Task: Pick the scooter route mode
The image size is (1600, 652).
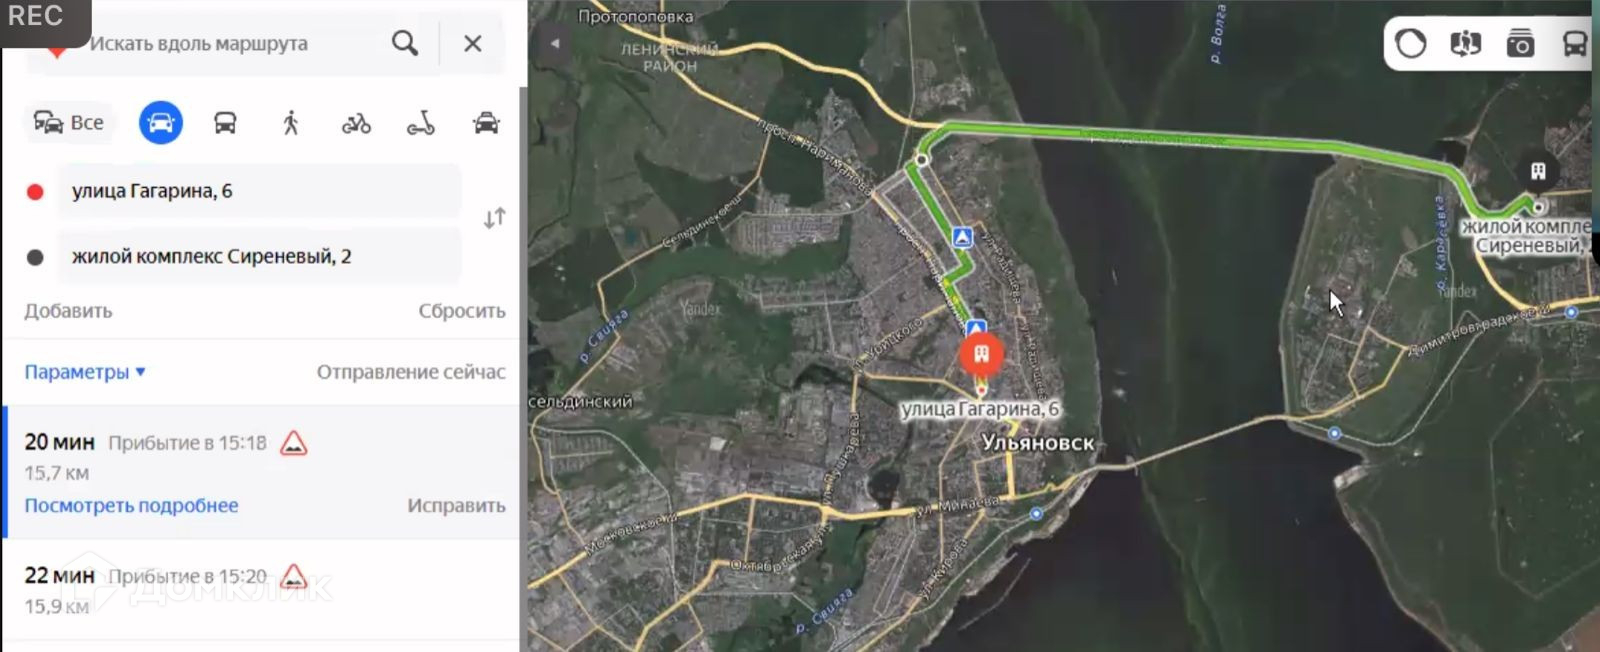Action: point(421,124)
